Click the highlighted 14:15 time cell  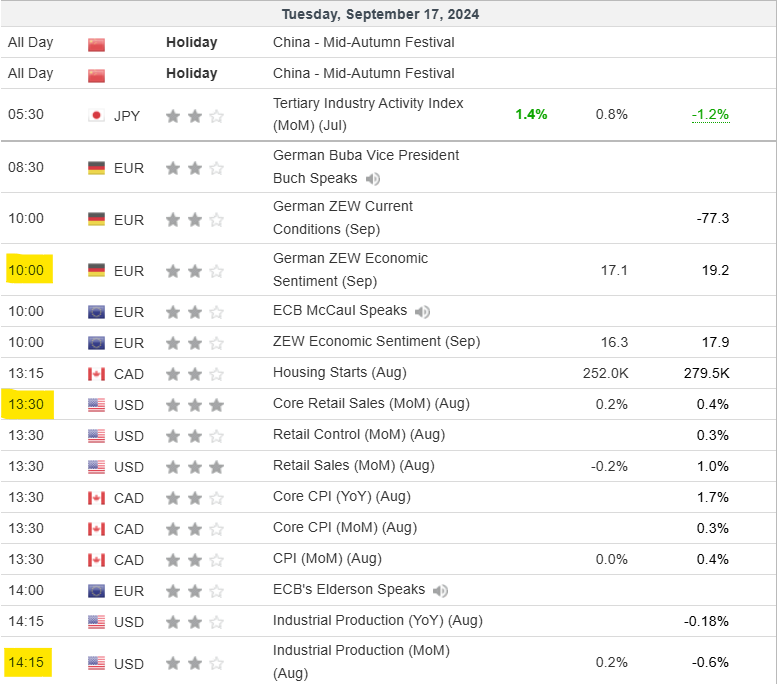point(26,663)
